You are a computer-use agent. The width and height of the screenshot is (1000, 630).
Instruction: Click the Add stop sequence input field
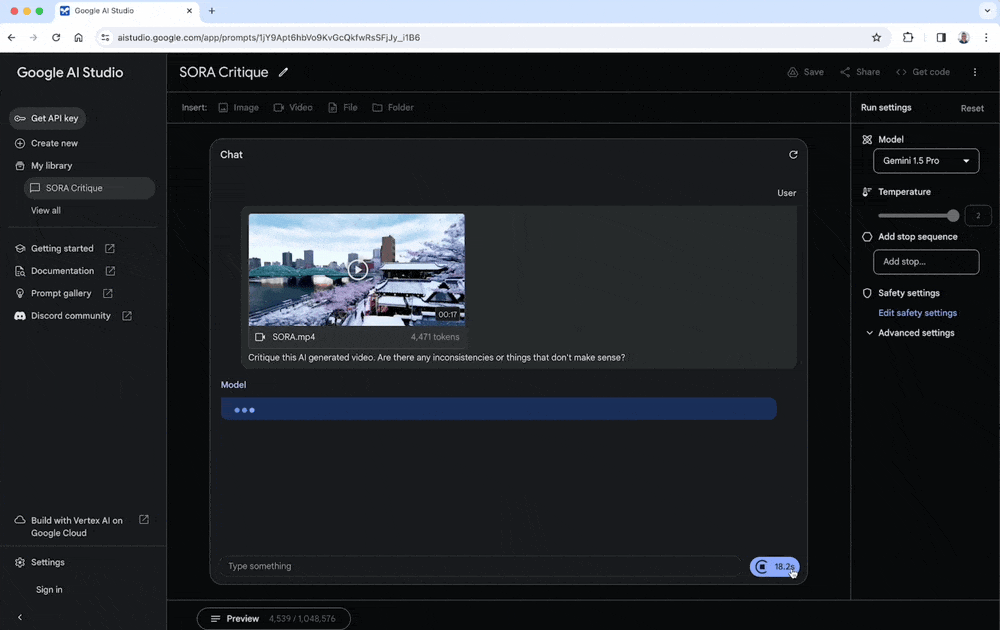coord(925,262)
